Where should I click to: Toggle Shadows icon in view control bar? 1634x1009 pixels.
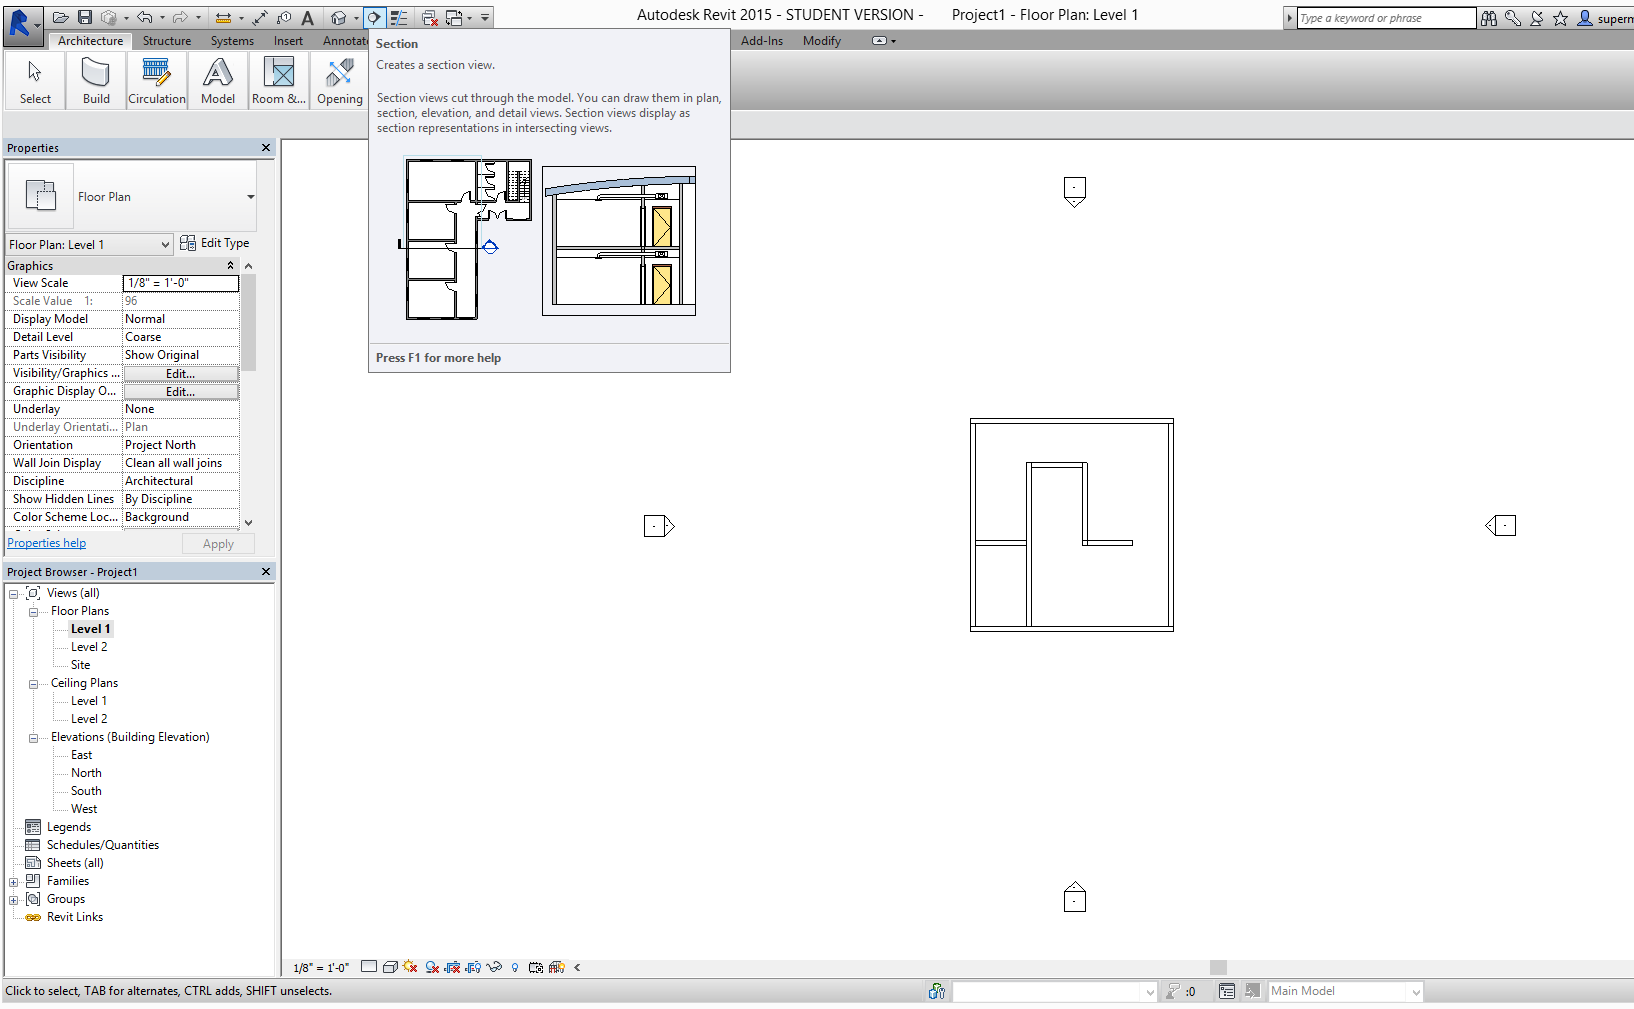click(x=432, y=967)
